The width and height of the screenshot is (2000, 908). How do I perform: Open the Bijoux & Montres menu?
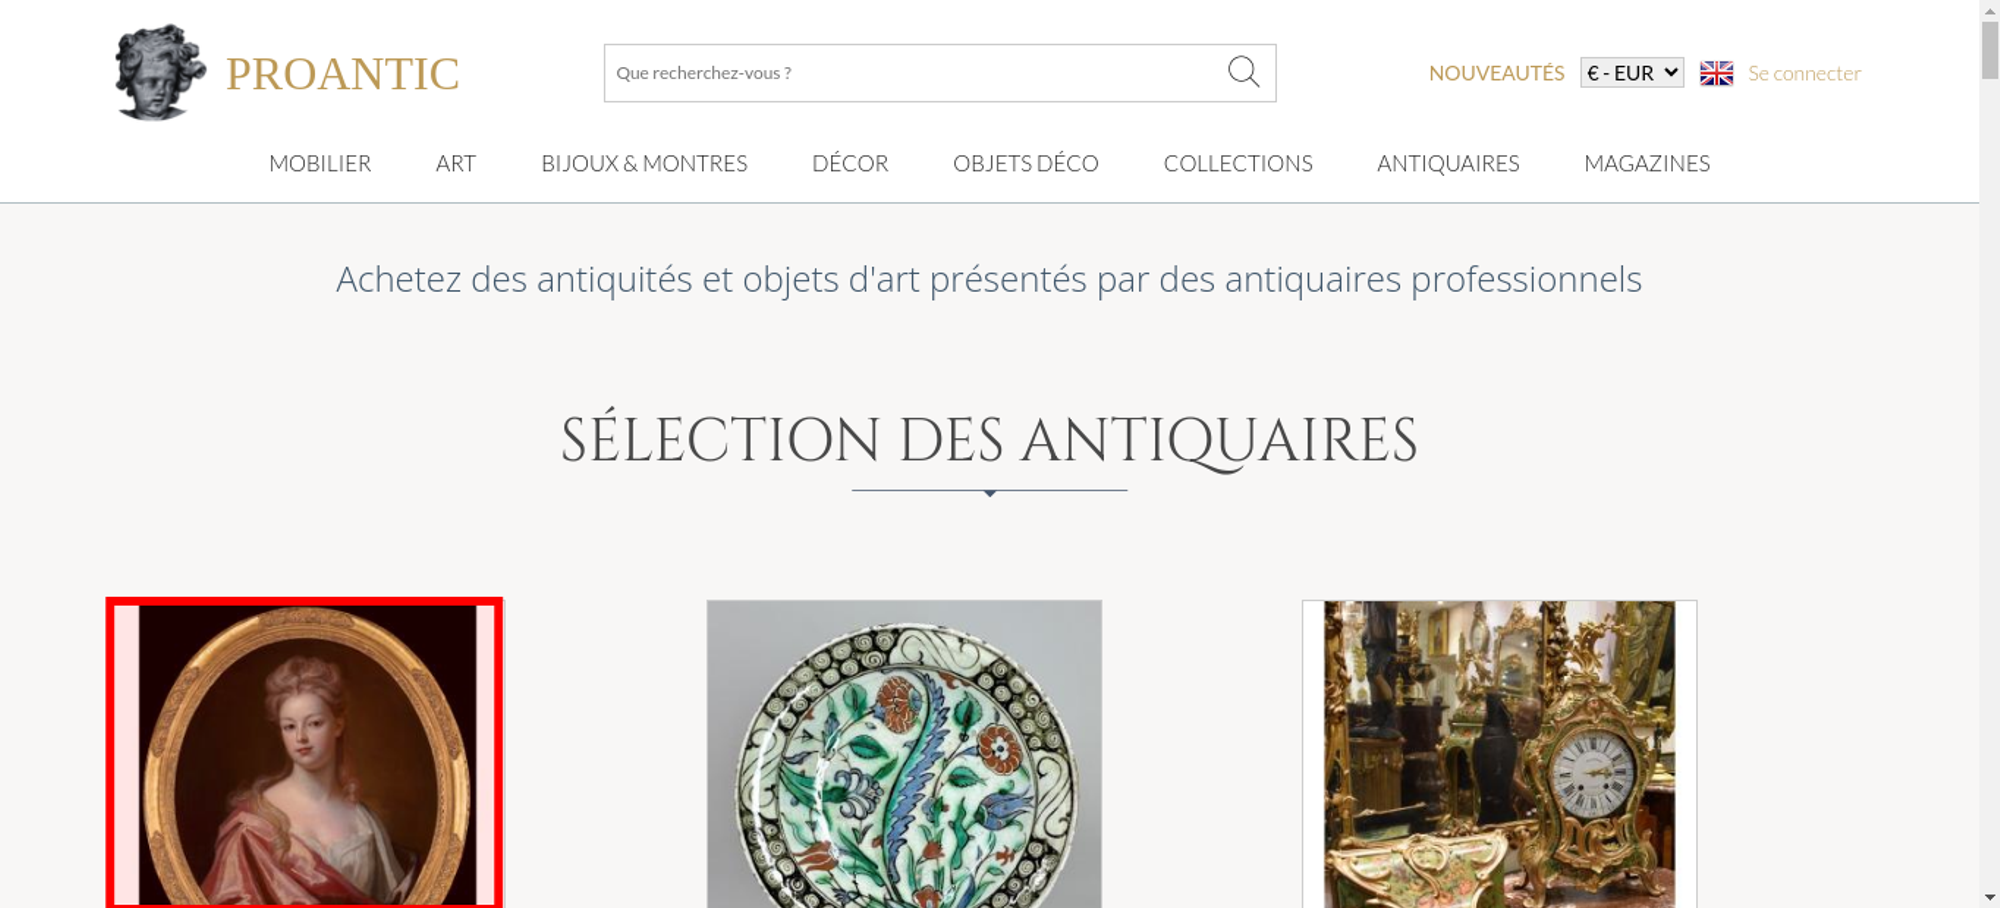pyautogui.click(x=644, y=163)
